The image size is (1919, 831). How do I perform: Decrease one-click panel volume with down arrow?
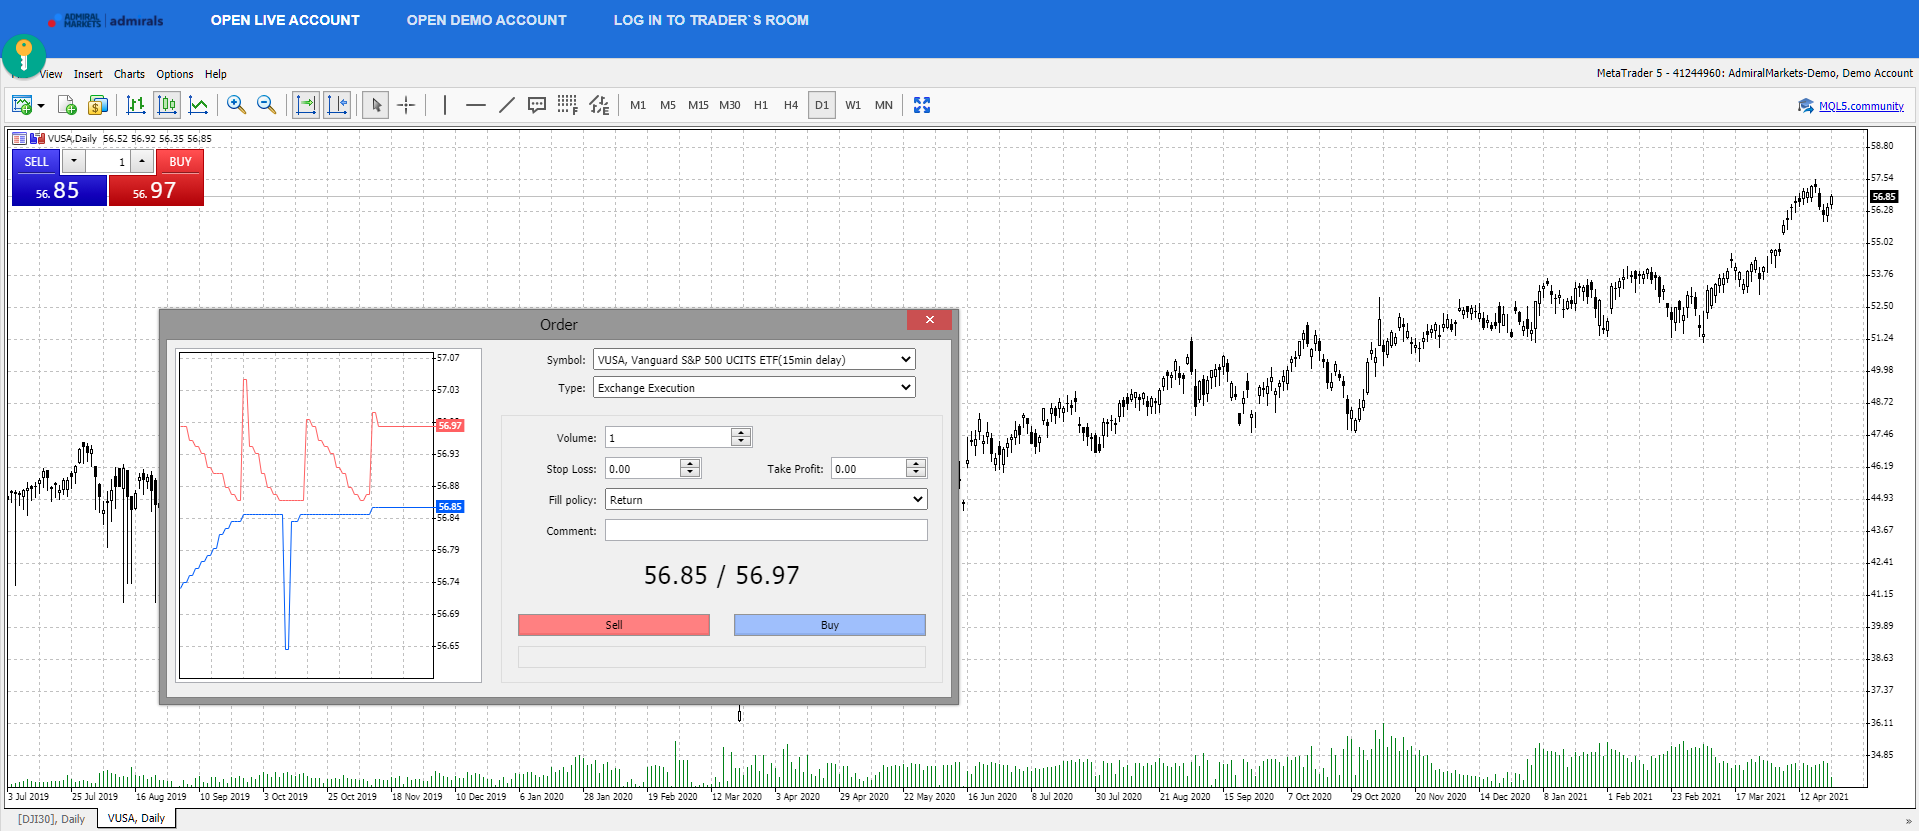(x=74, y=161)
